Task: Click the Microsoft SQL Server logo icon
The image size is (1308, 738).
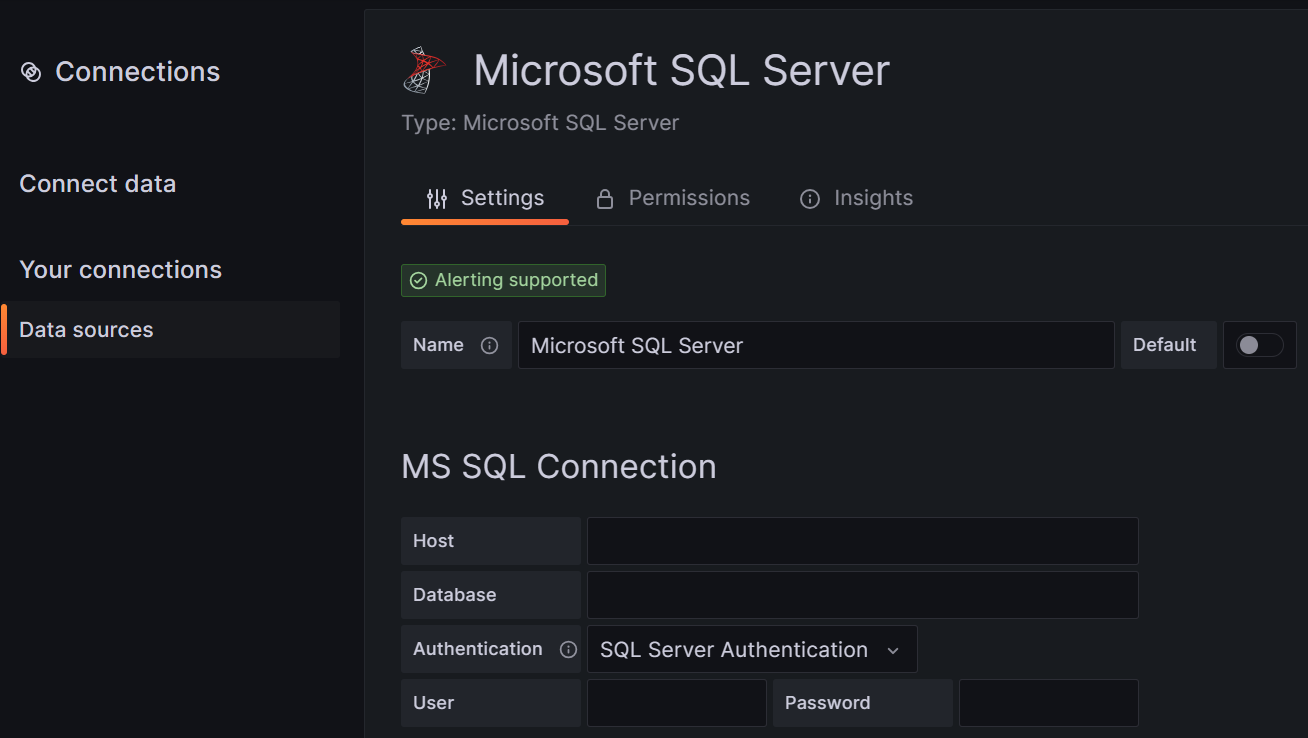Action: point(424,71)
